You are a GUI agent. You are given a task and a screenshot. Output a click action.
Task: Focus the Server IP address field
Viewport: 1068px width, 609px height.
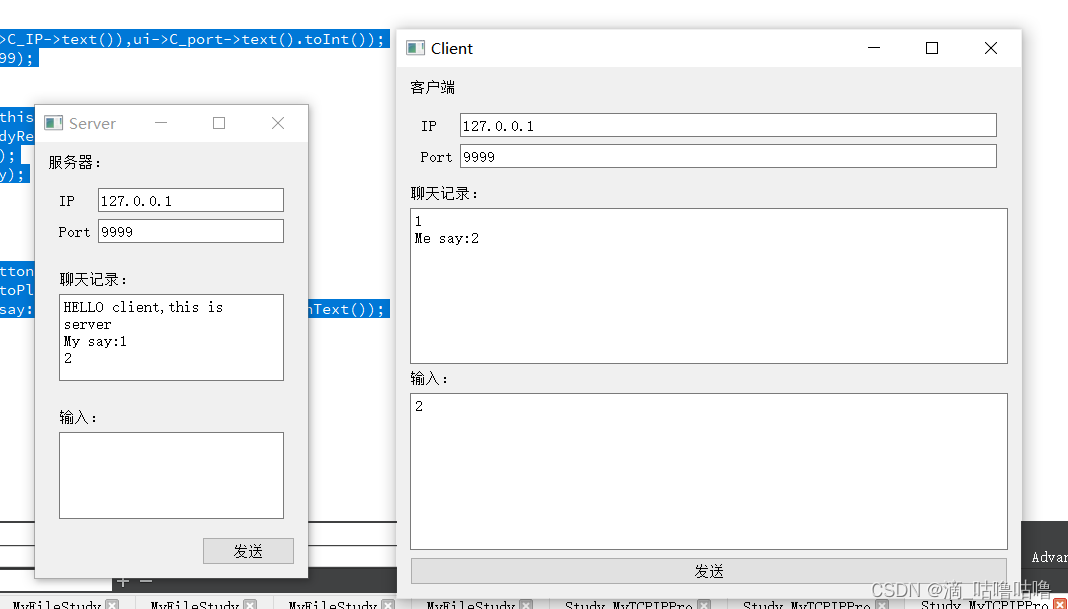point(191,200)
